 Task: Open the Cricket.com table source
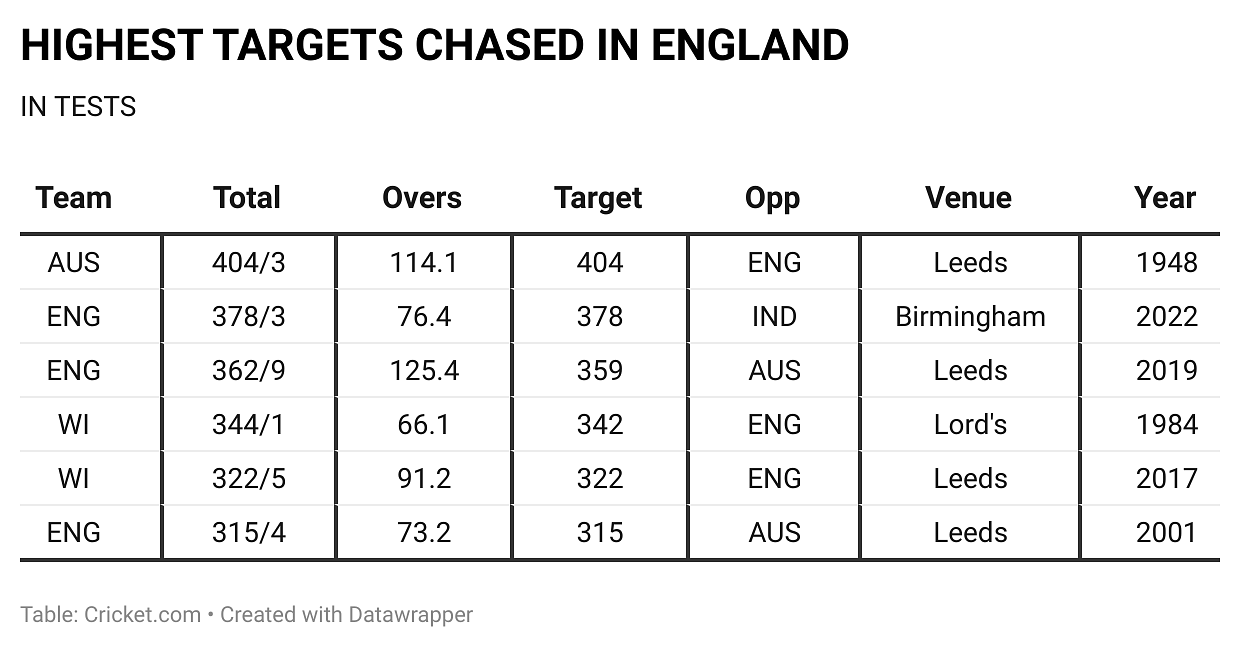141,614
